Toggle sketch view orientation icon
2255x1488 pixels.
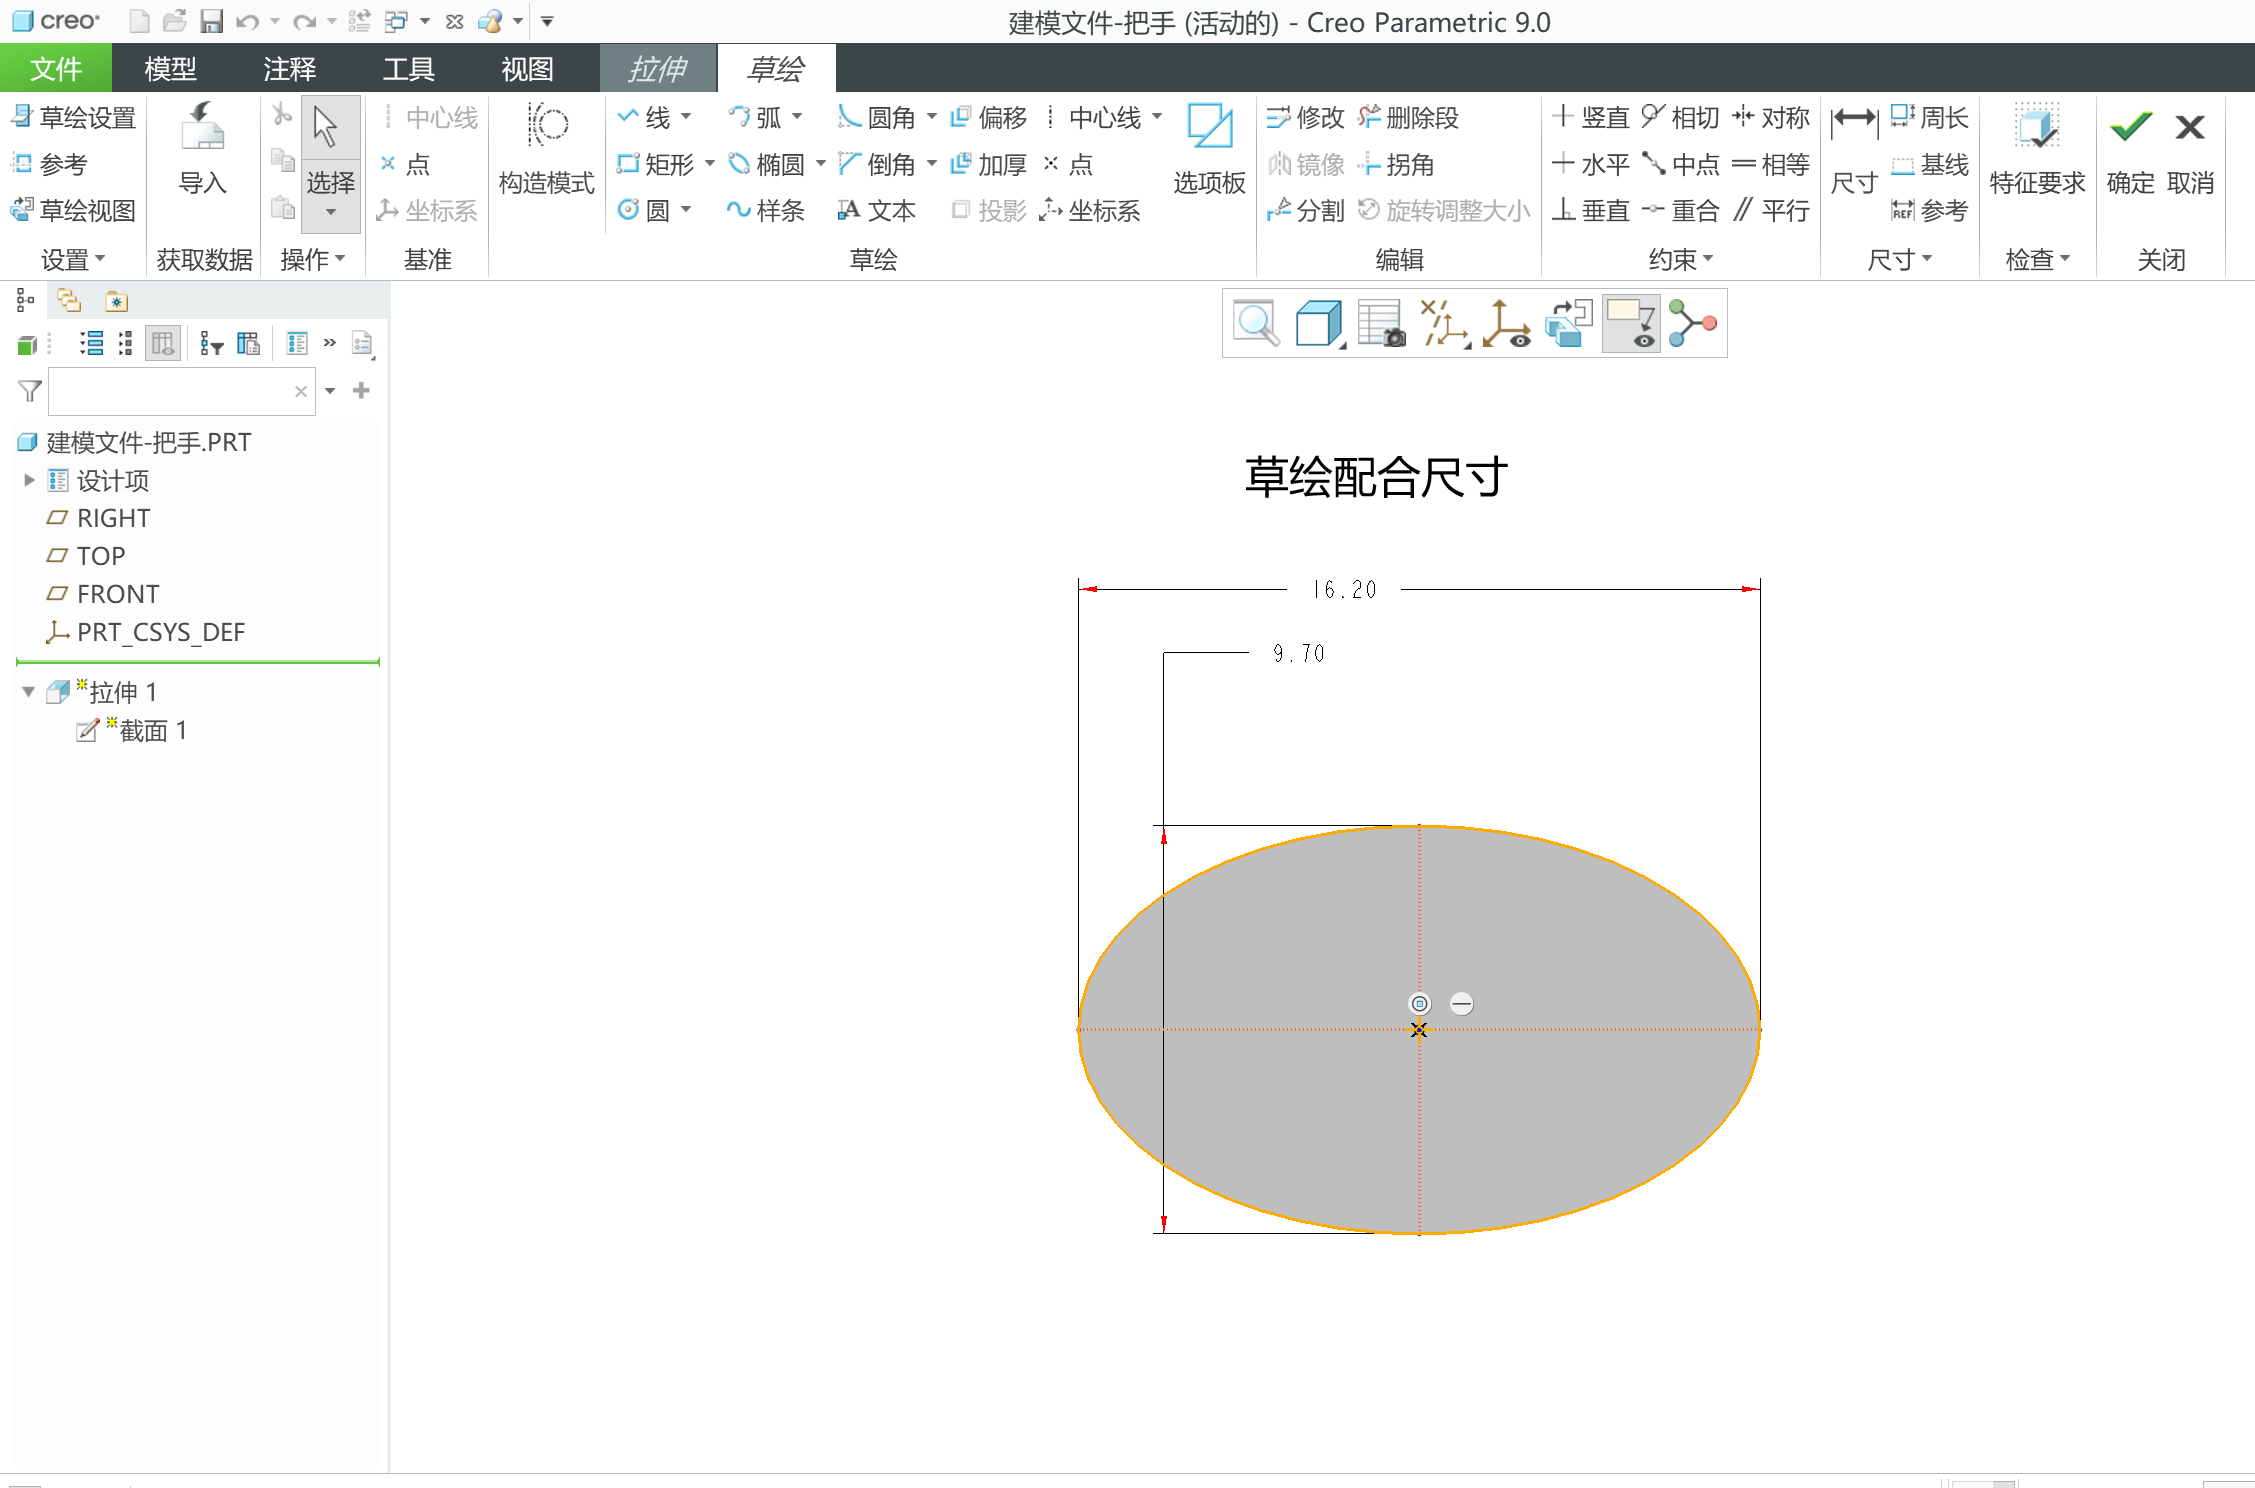tap(1569, 323)
